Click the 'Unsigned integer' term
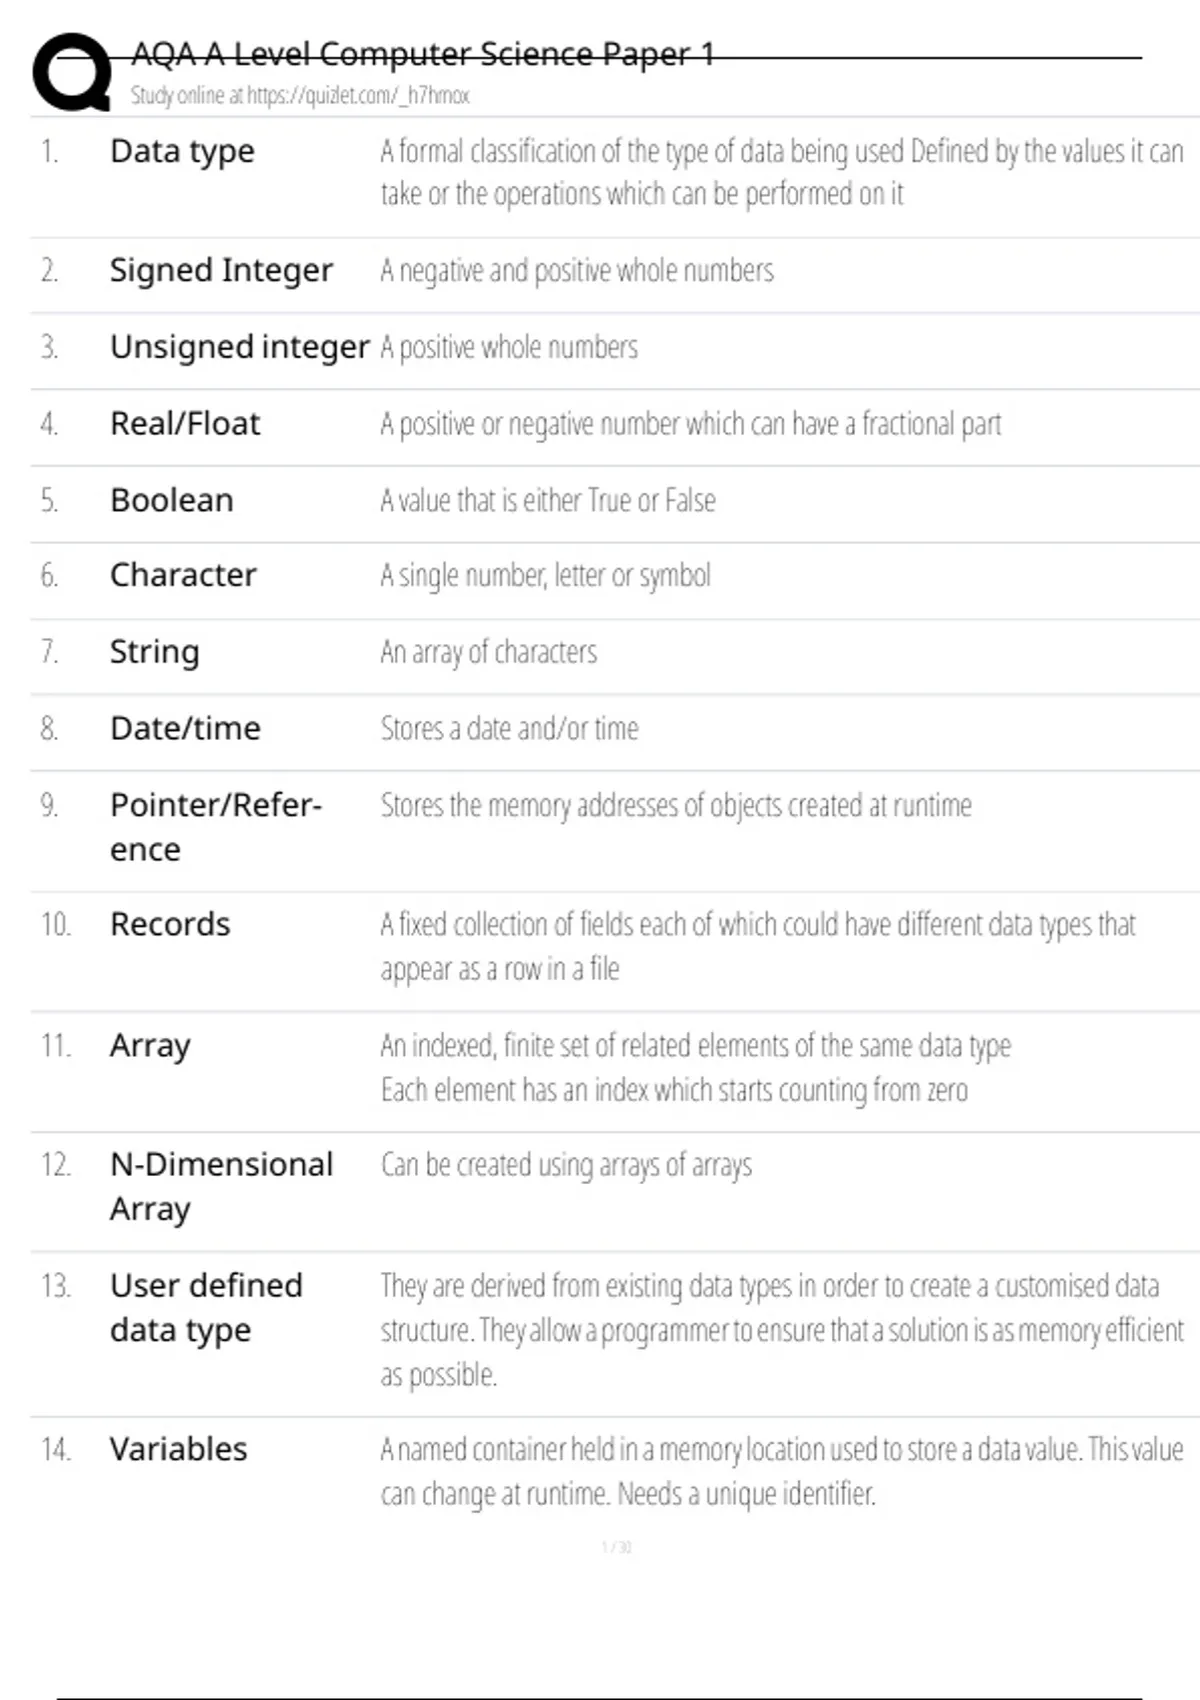1200x1700 pixels. coord(240,347)
